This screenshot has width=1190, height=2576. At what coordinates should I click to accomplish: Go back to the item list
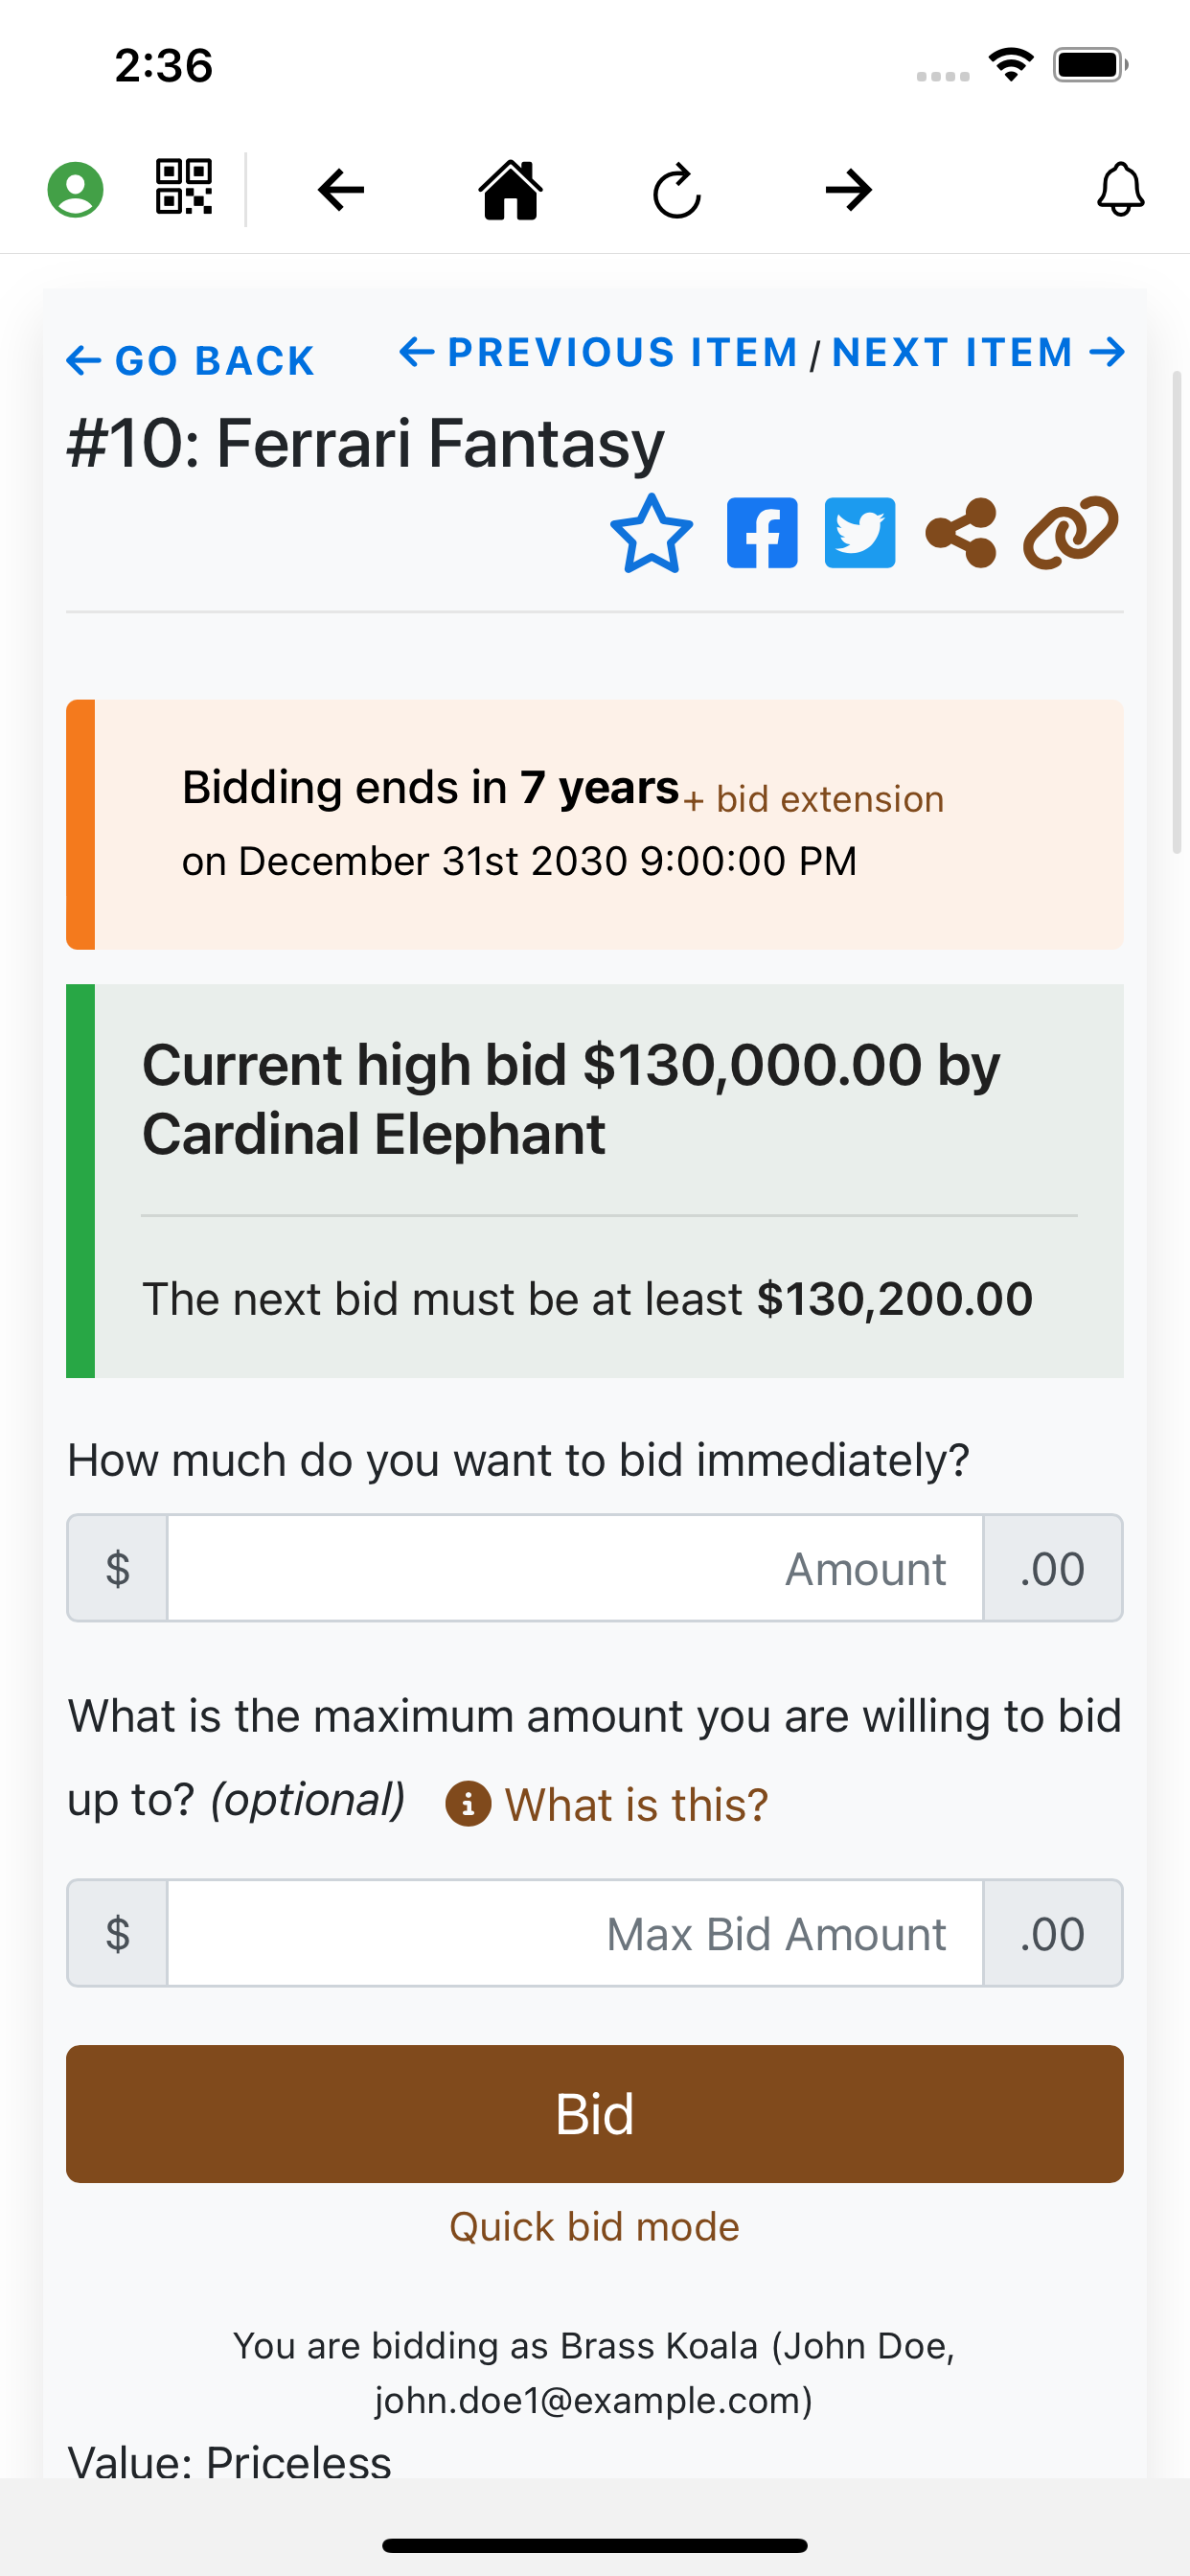point(190,361)
